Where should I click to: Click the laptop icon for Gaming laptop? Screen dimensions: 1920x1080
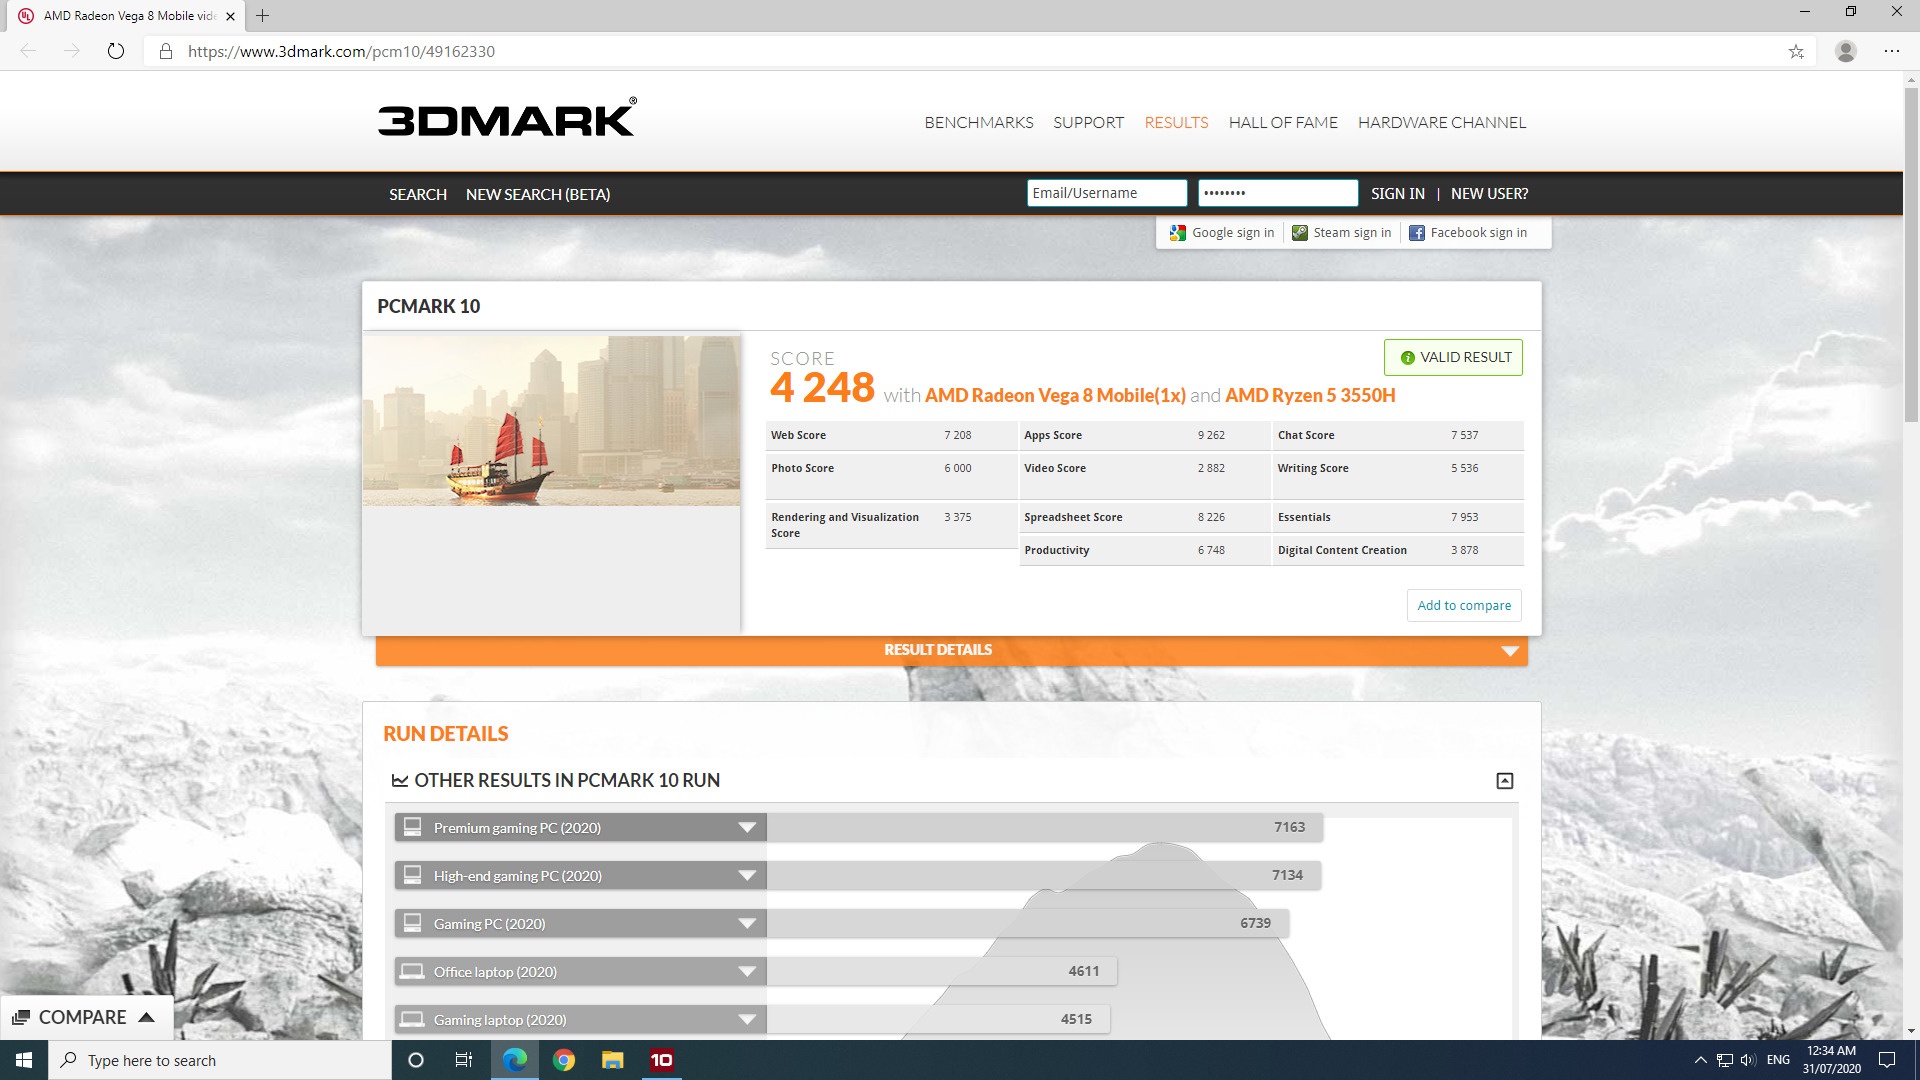coord(412,1019)
